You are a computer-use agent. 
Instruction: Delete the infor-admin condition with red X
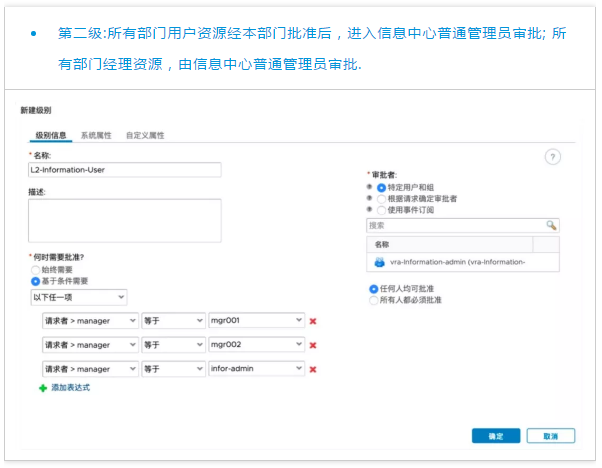[x=313, y=369]
